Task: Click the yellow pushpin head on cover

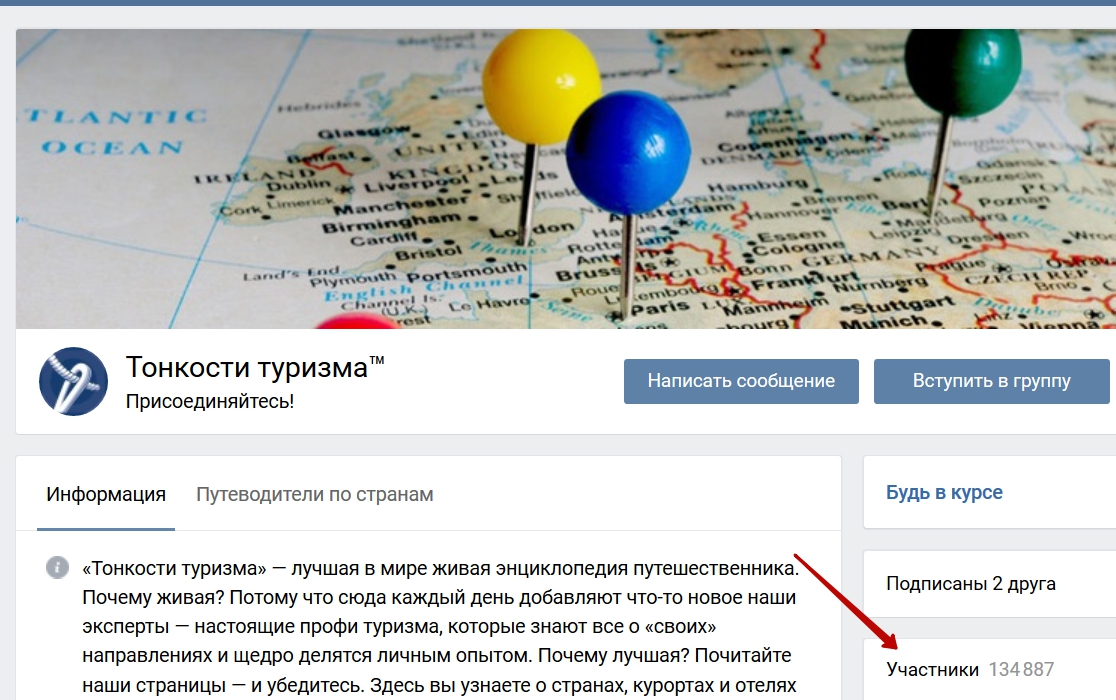Action: [x=540, y=86]
